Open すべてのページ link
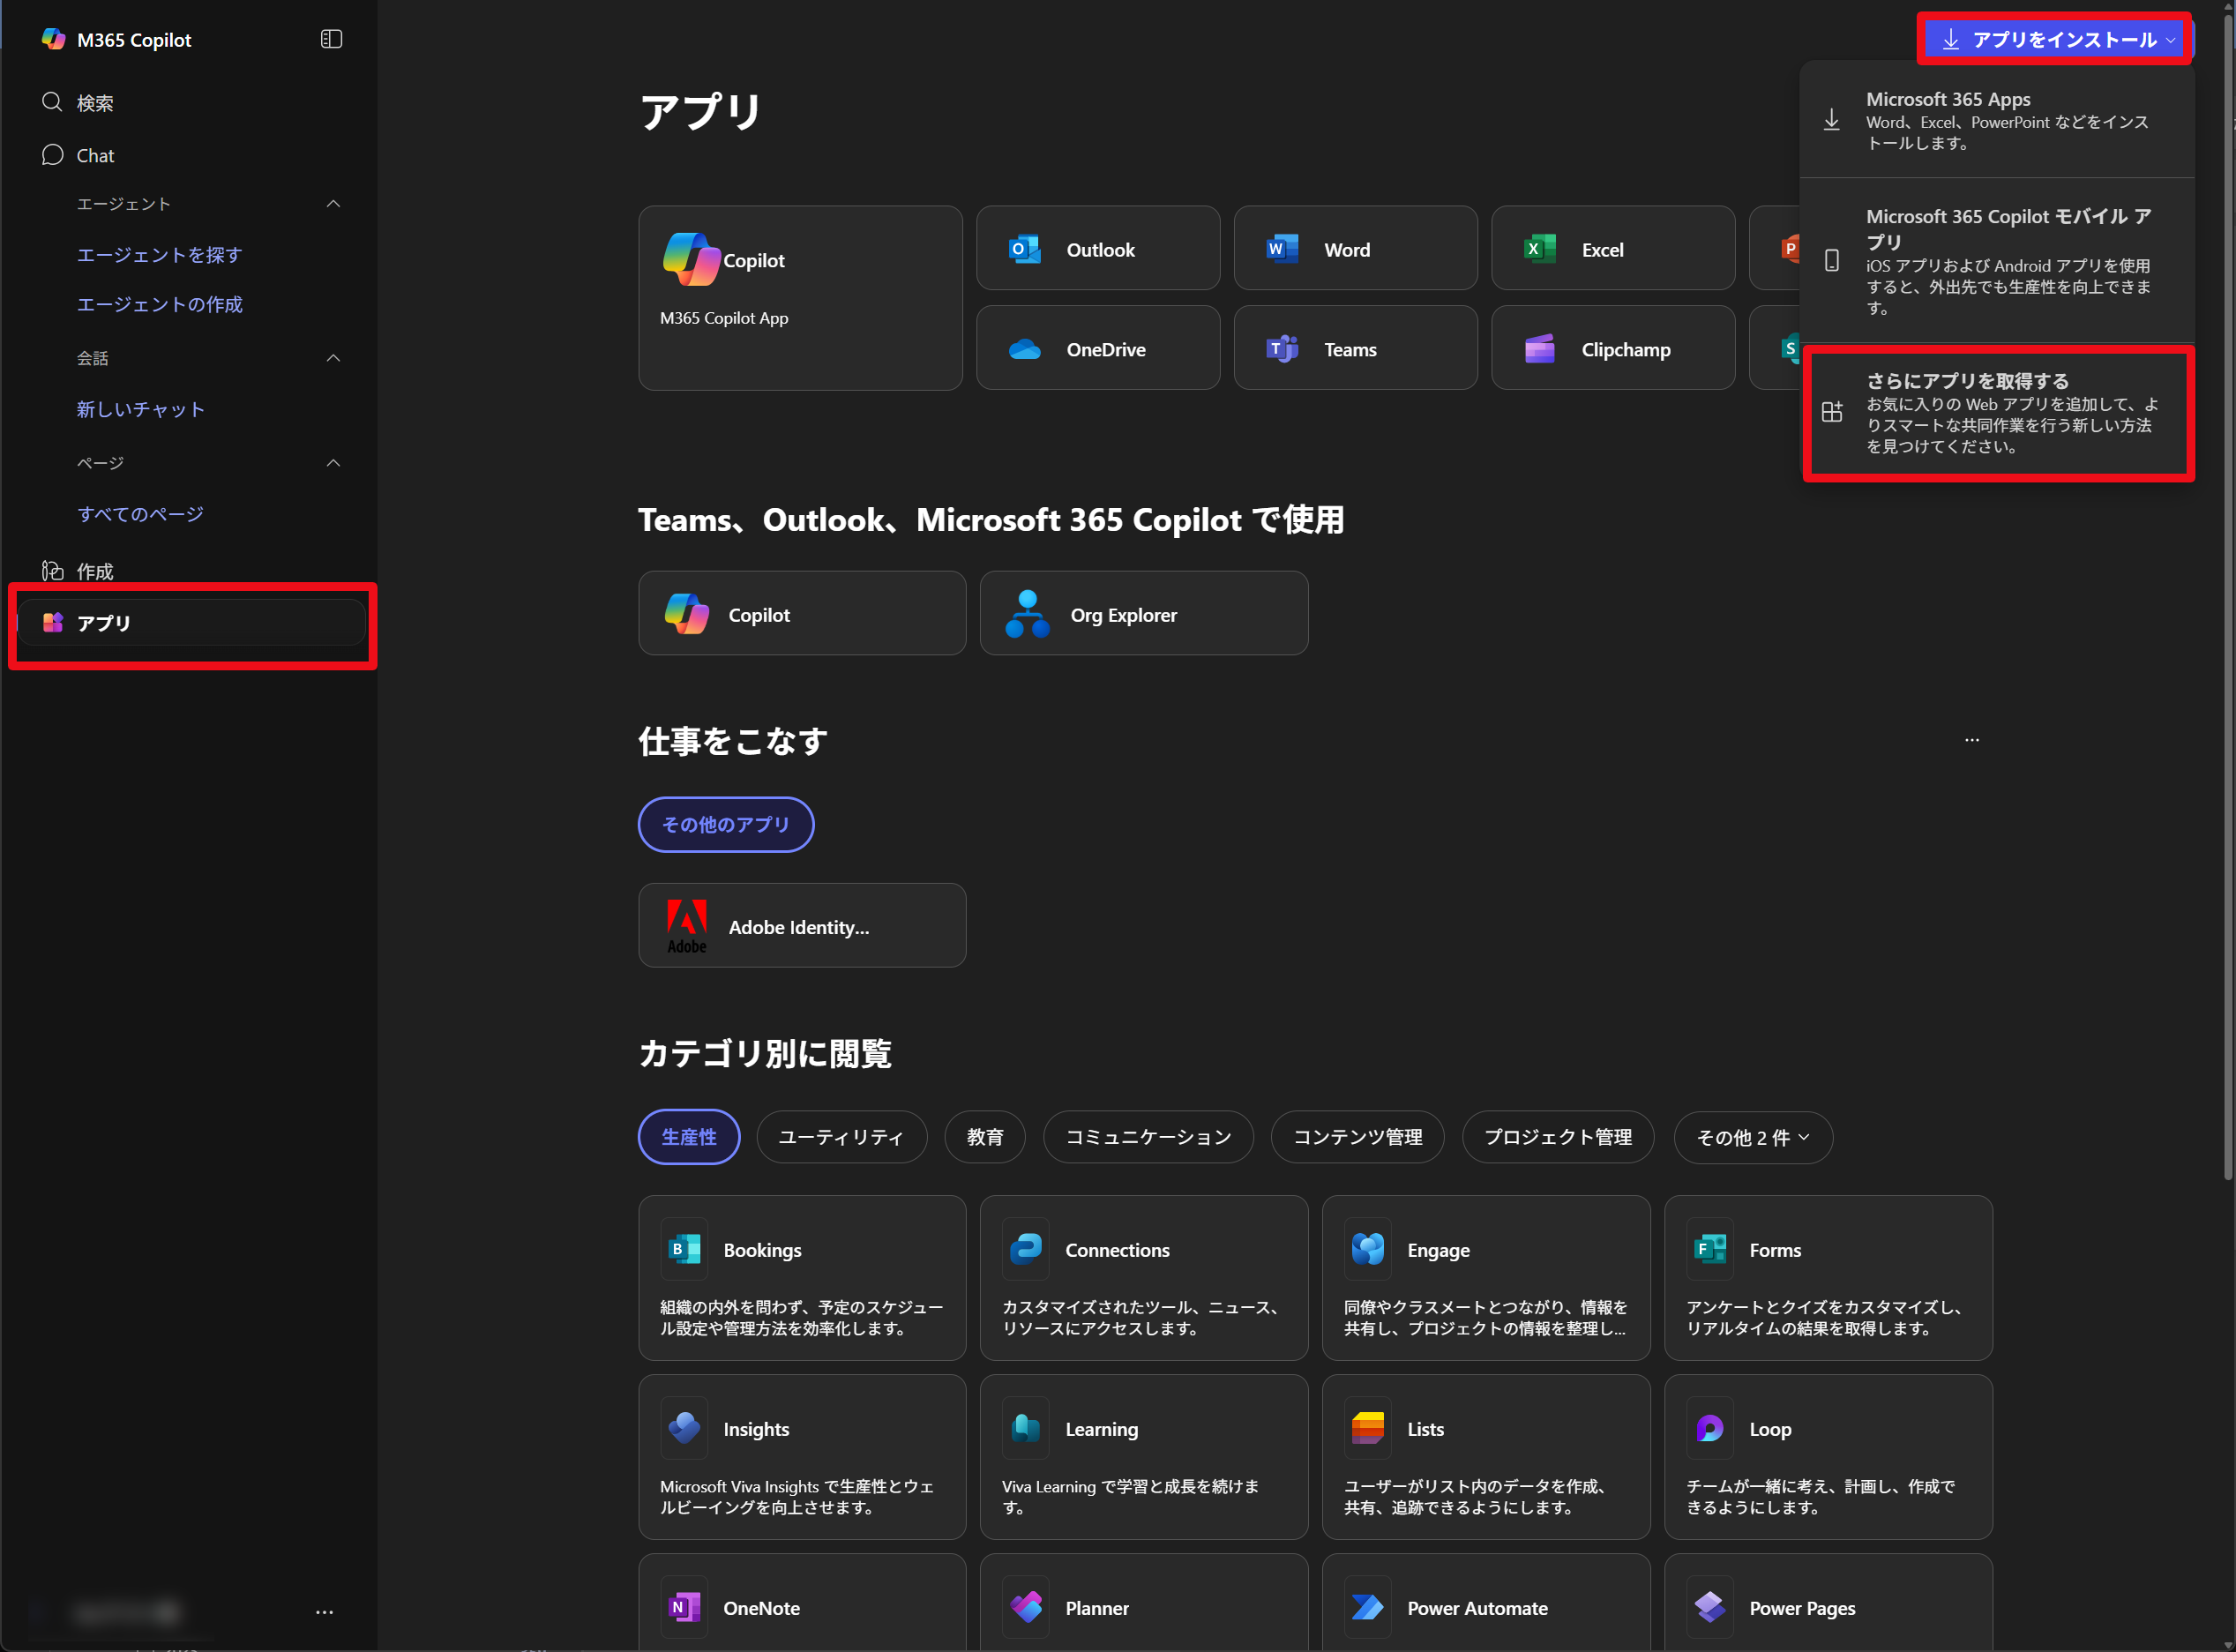Screen dimensions: 2236x1652 (141, 514)
